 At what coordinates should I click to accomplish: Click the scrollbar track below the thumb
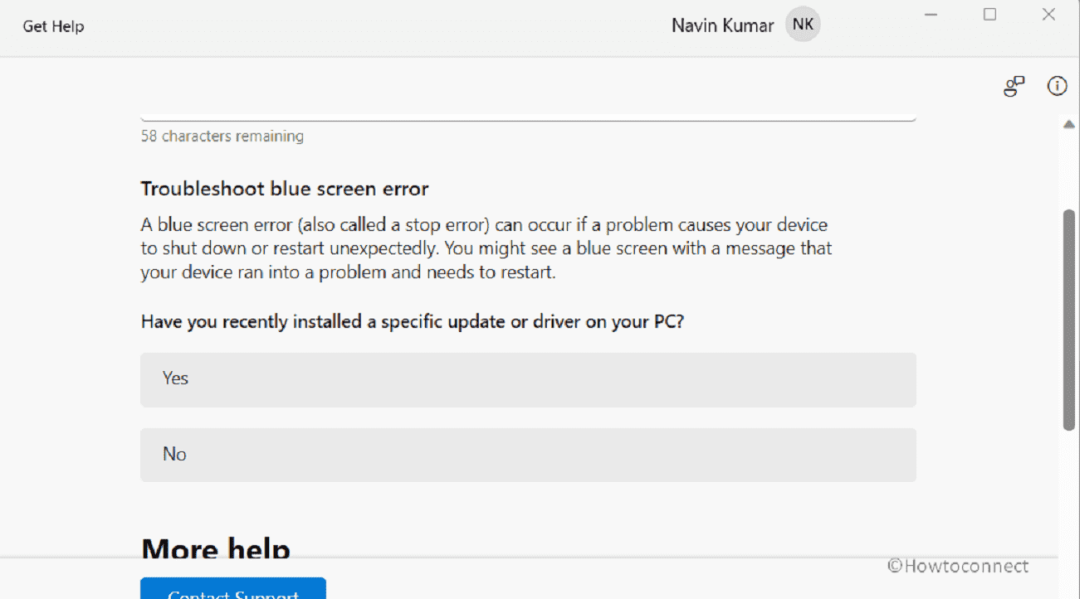coord(1068,490)
